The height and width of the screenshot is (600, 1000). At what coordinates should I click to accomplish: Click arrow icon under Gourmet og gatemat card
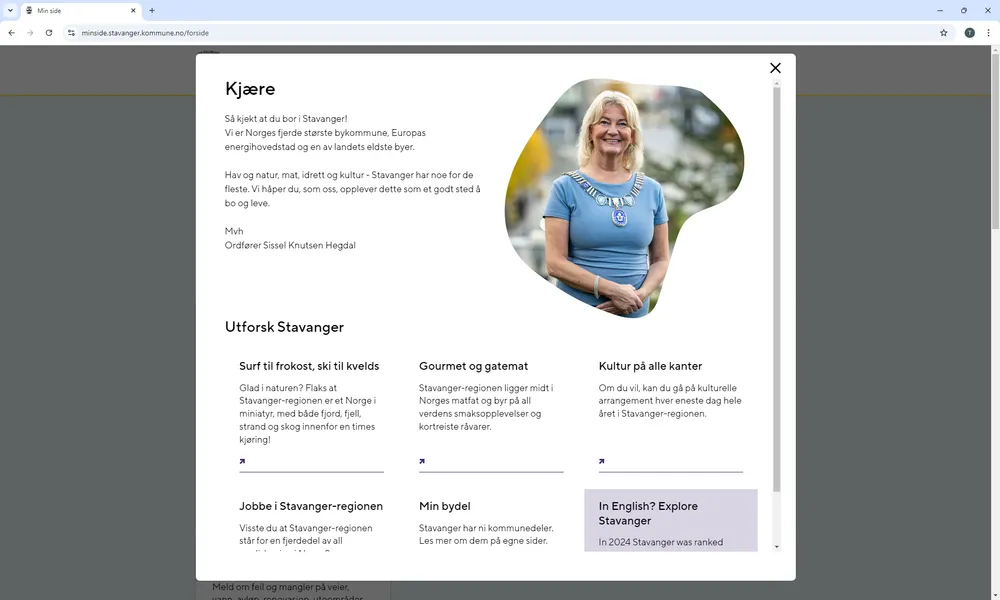[422, 461]
